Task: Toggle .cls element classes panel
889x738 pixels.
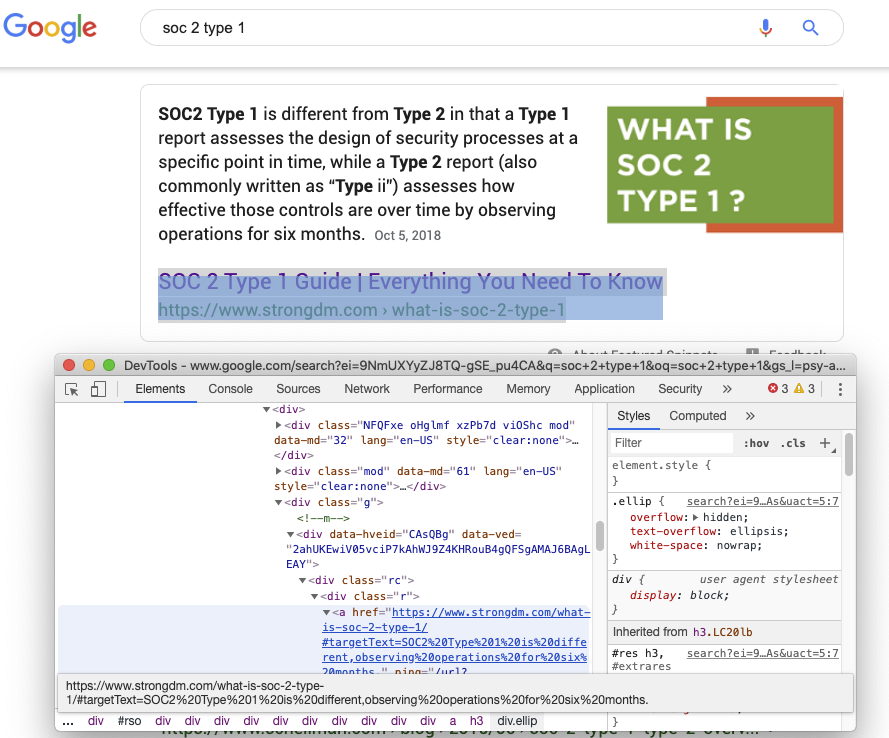Action: (x=793, y=443)
